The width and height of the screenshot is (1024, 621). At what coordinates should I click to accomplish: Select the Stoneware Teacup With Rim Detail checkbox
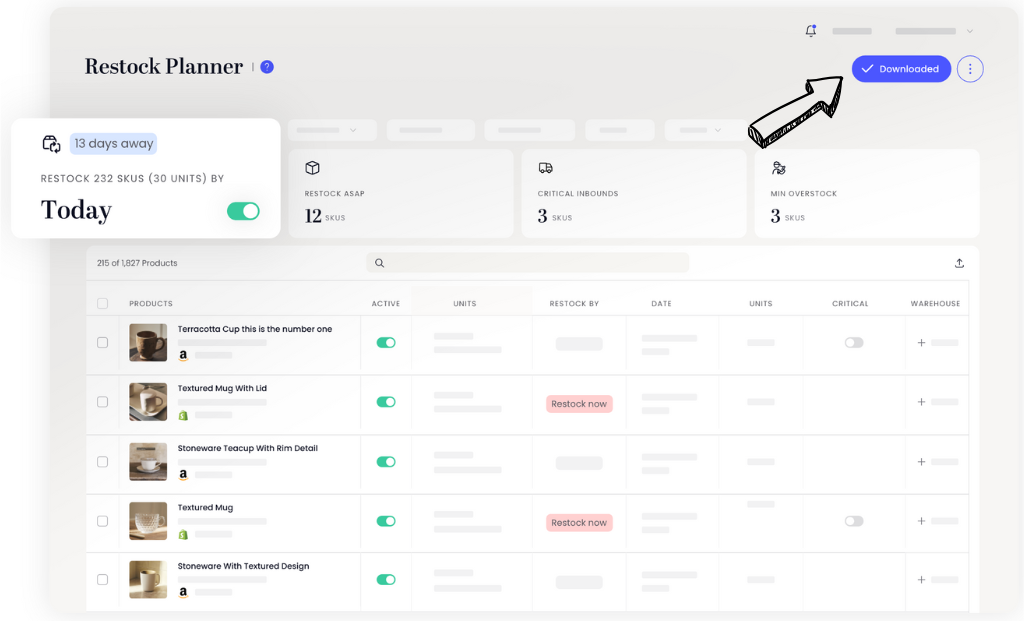(x=102, y=462)
